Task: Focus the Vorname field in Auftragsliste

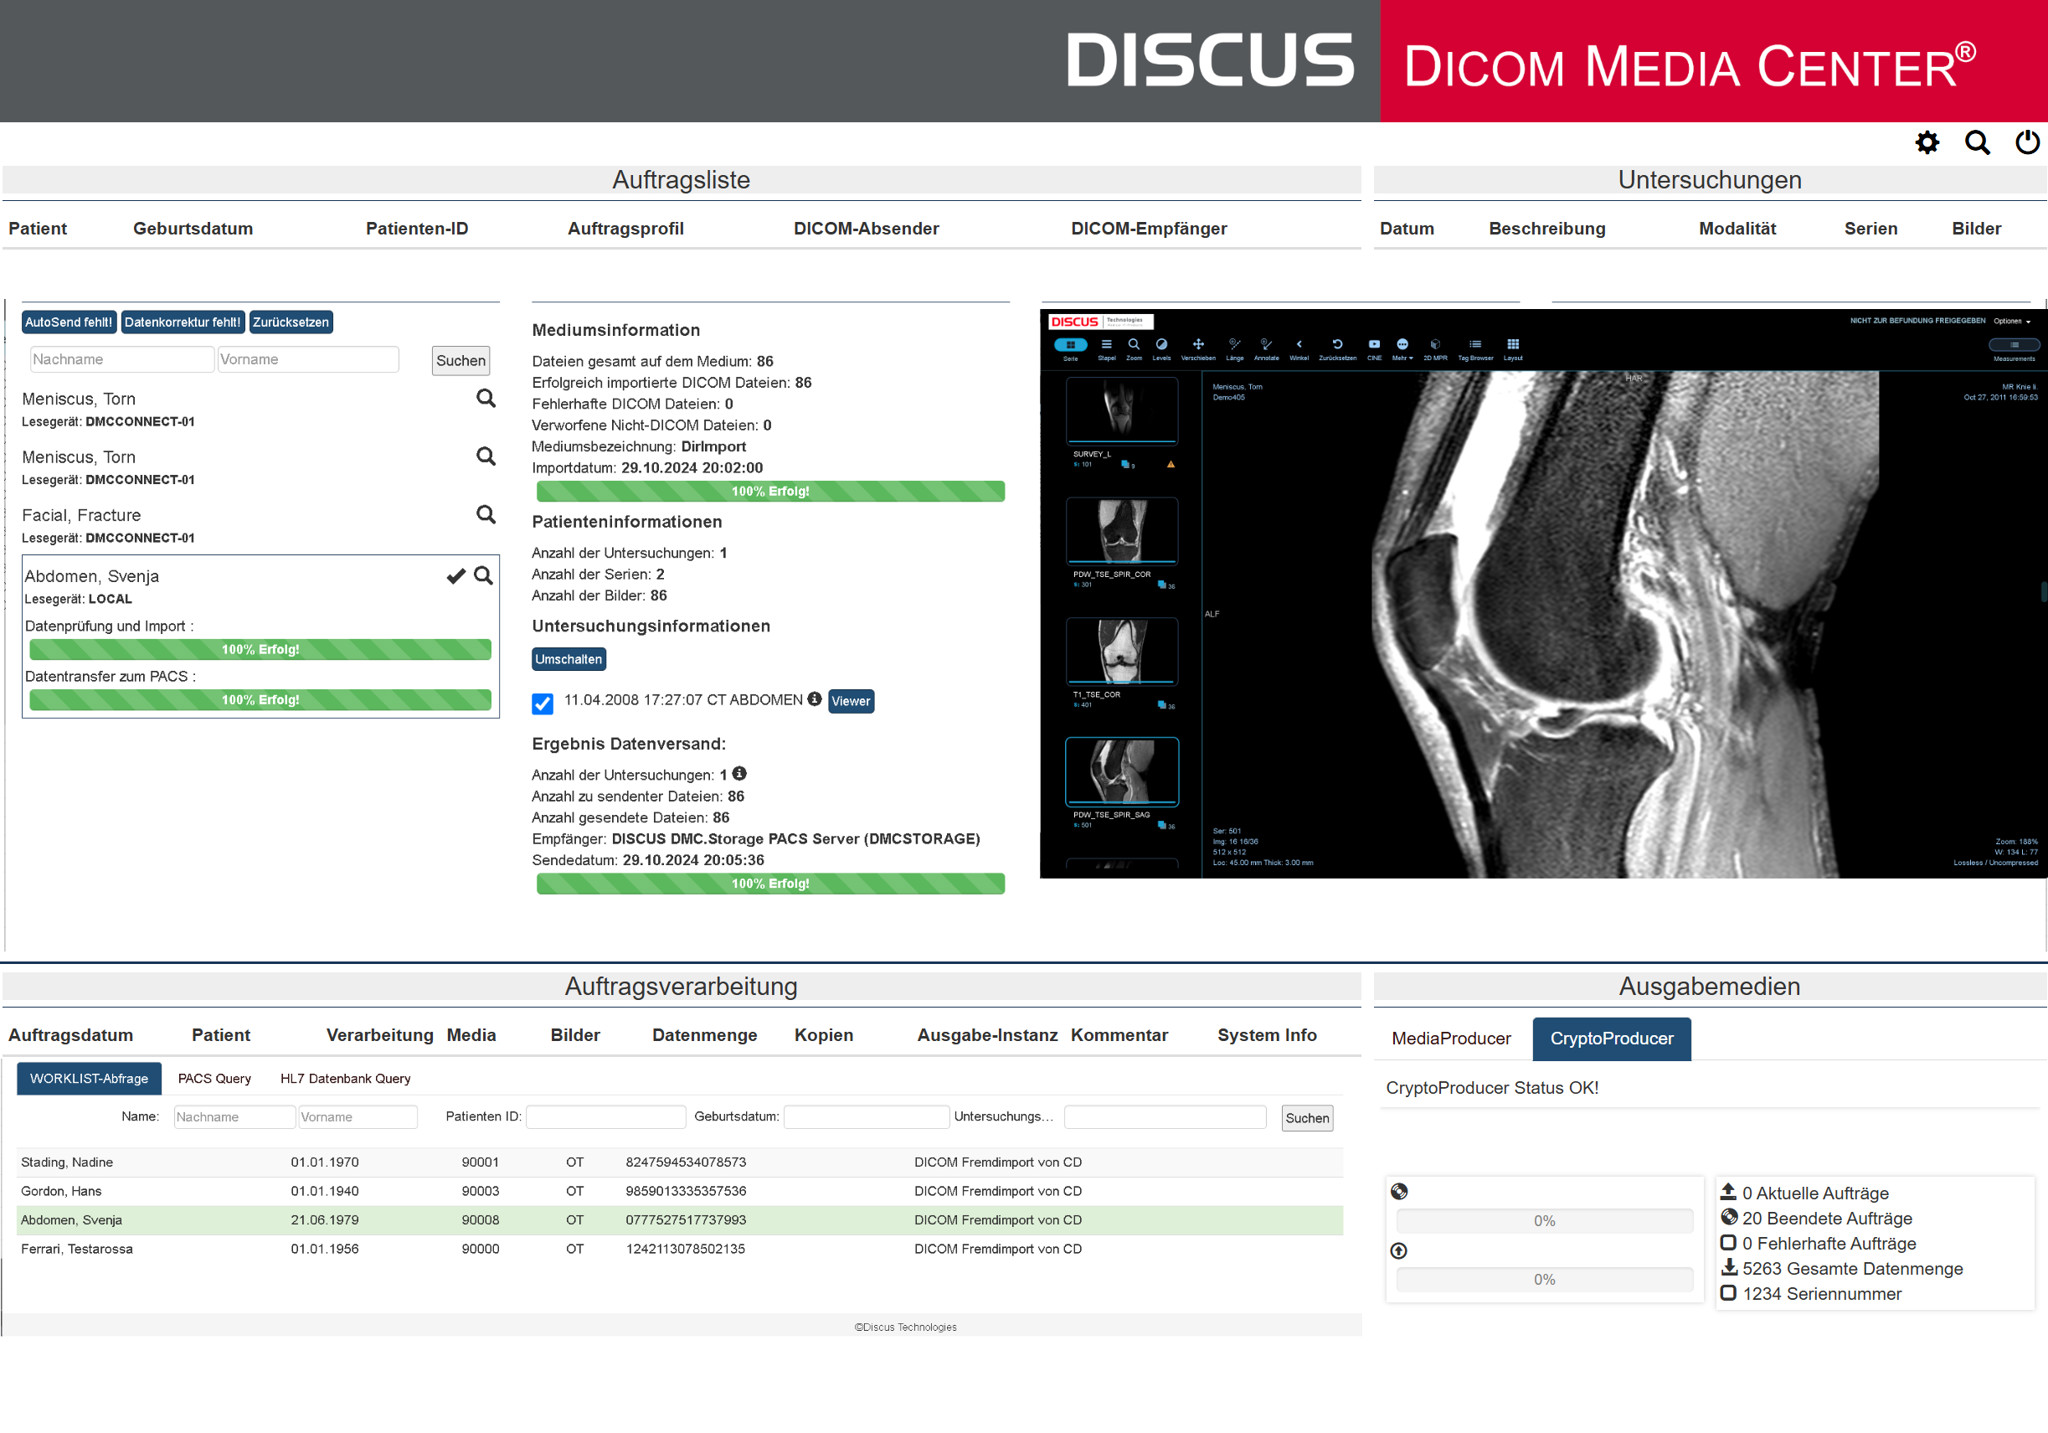Action: point(308,359)
